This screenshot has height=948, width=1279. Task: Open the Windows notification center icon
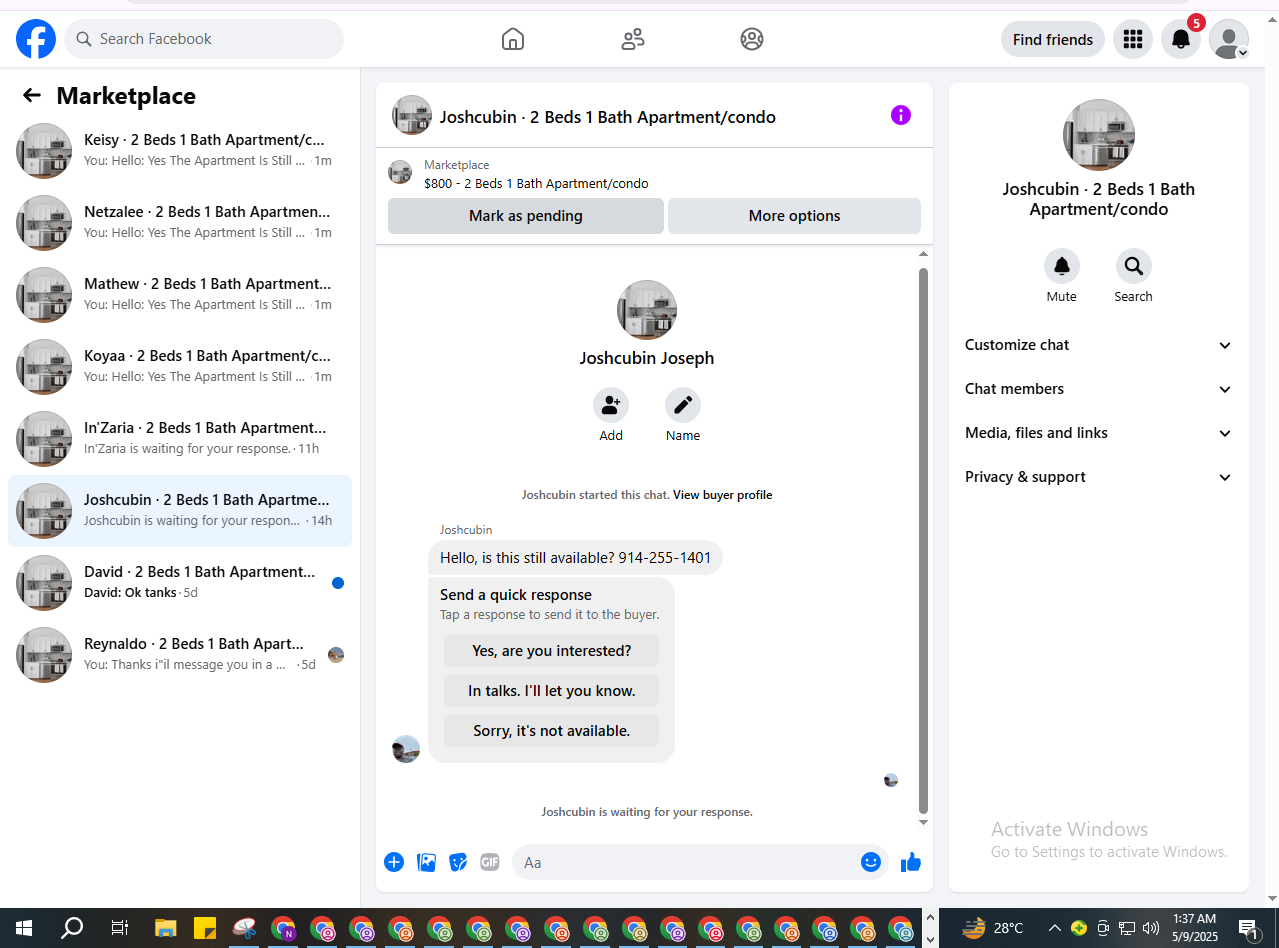click(1249, 928)
